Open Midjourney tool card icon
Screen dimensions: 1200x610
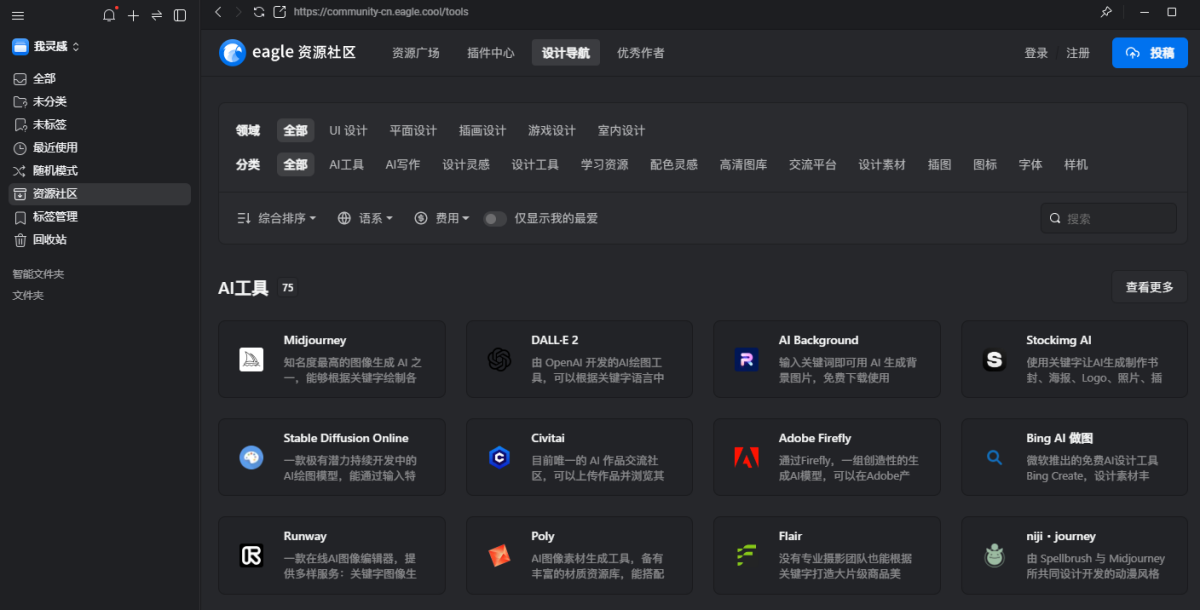pos(251,359)
